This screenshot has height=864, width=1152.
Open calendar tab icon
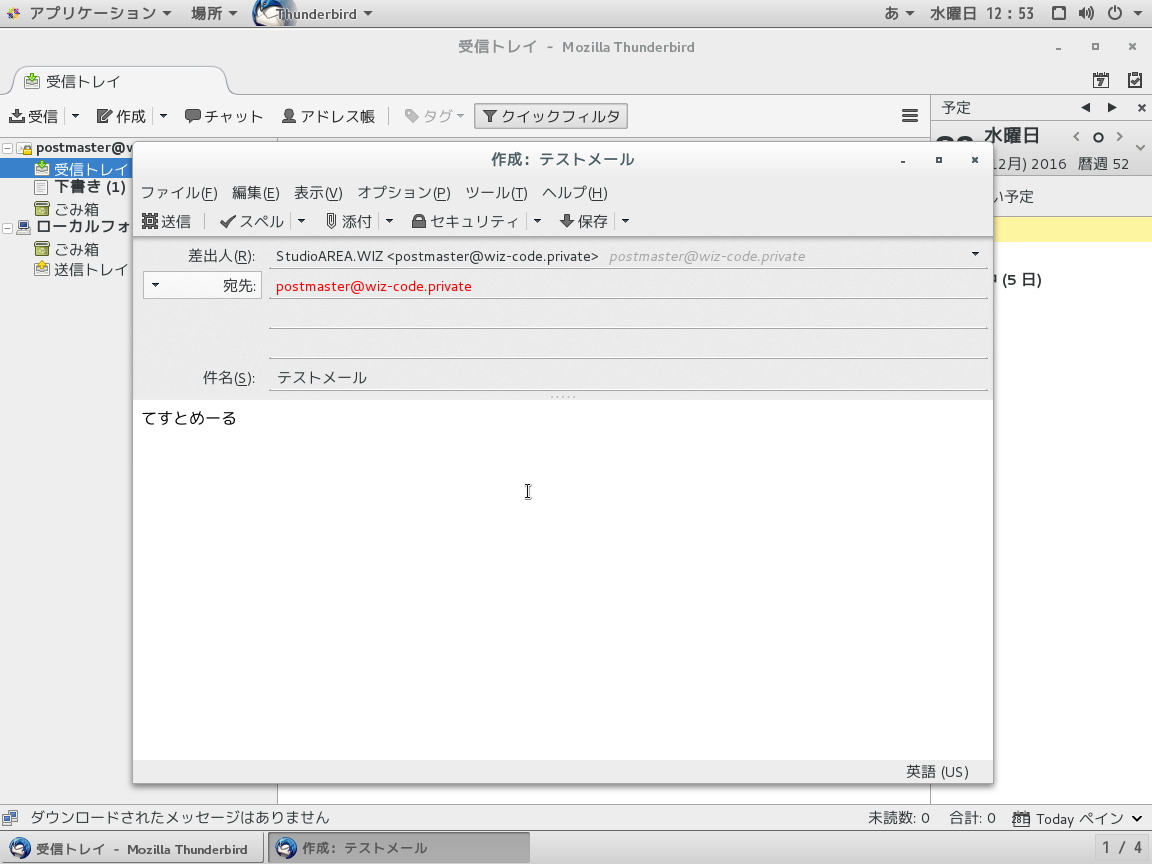(1101, 80)
